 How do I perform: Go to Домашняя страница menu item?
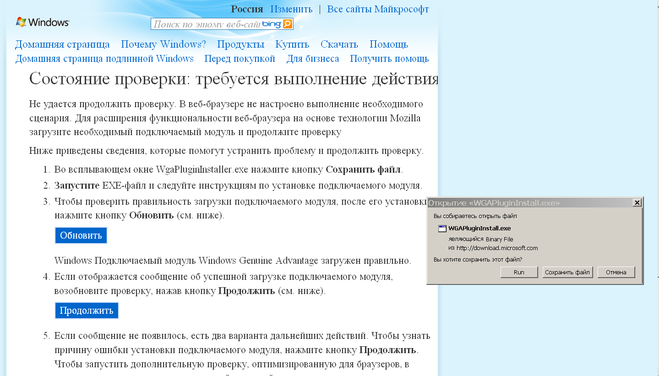[x=62, y=44]
